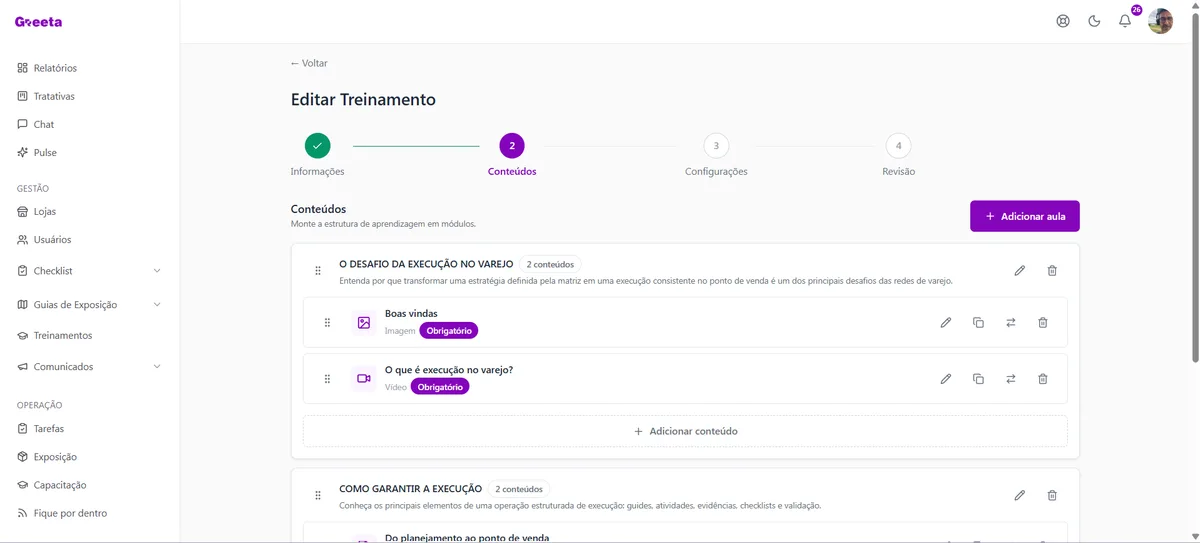Click '2 conteúdos' badge of COMO GARANTIR A EXECUÇÃO
This screenshot has height=543, width=1200.
click(x=519, y=489)
